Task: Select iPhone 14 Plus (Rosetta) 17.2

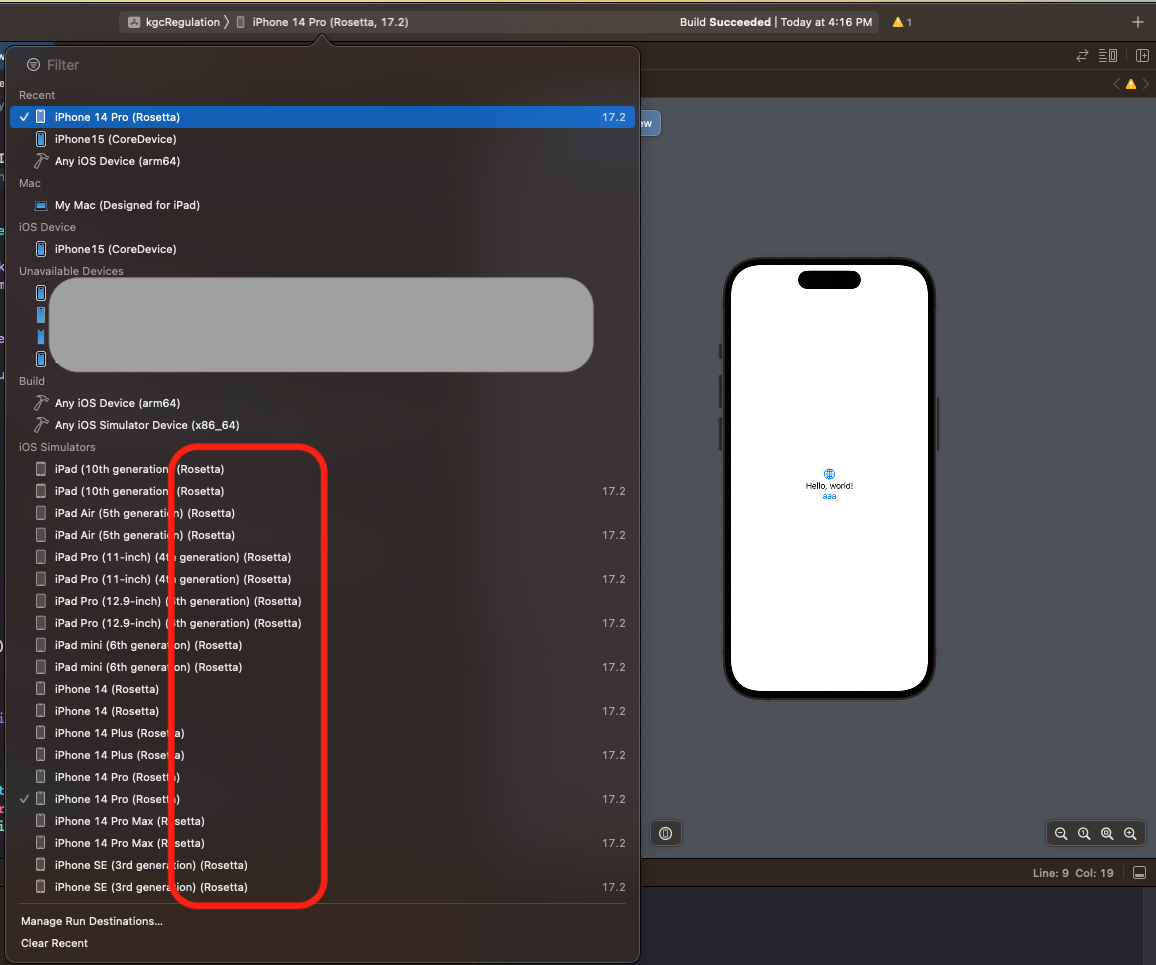Action: pyautogui.click(x=322, y=755)
